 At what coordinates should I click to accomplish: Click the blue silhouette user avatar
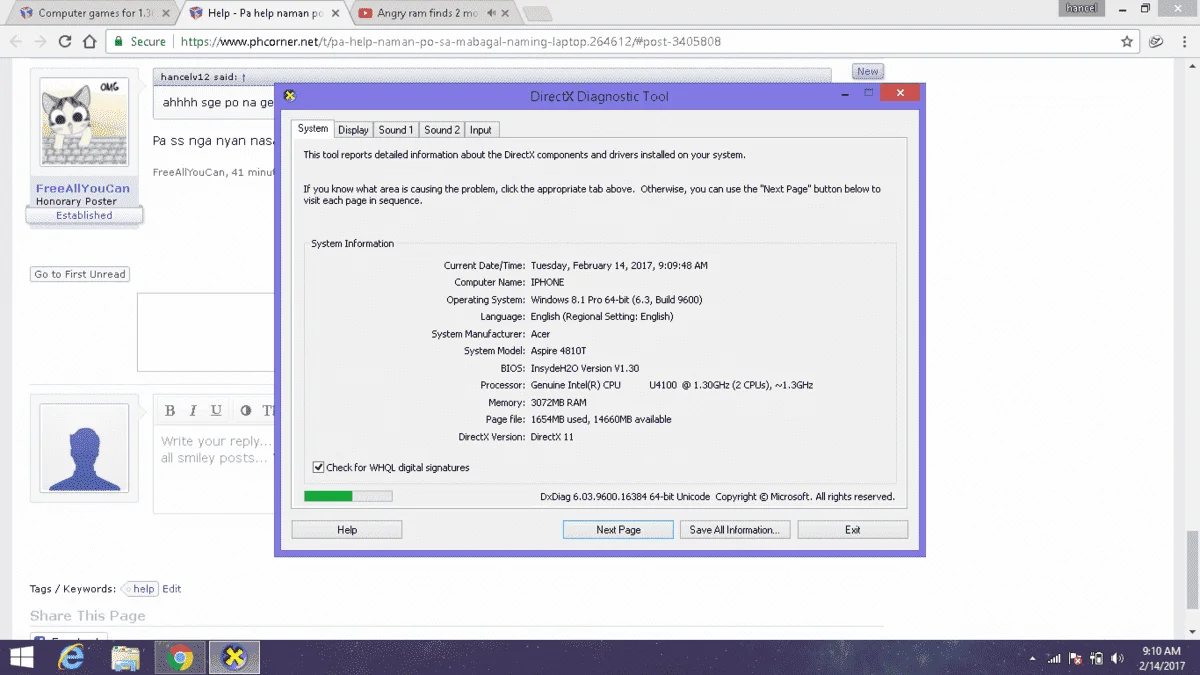(84, 447)
